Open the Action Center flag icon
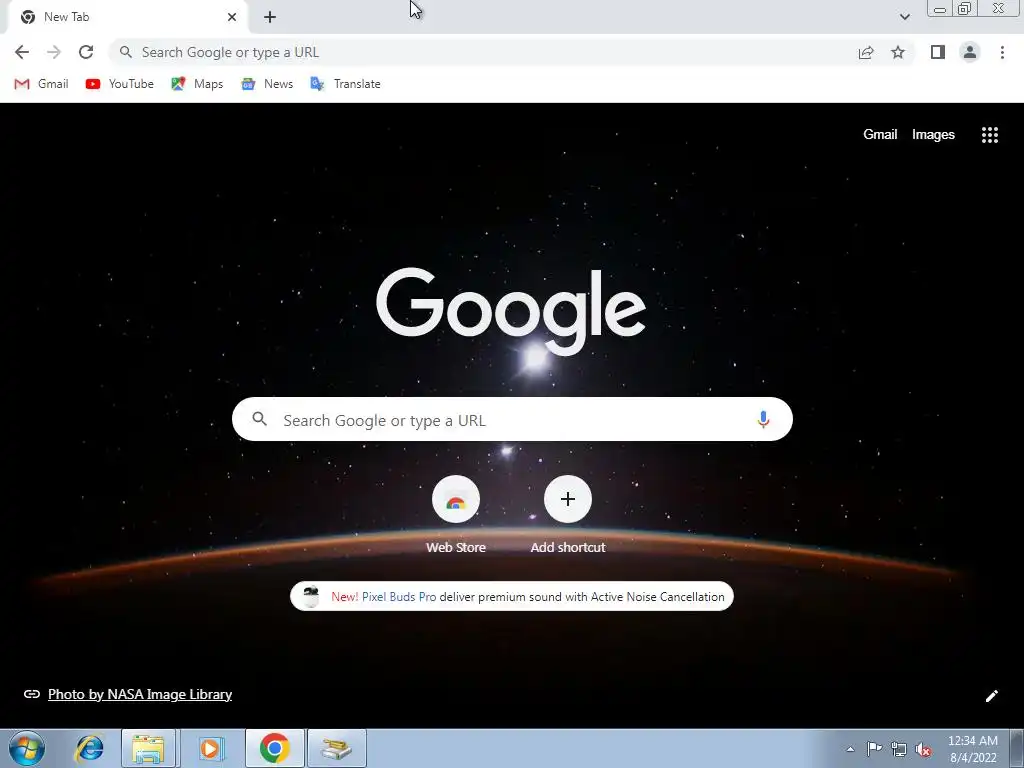The height and width of the screenshot is (768, 1024). click(x=874, y=748)
